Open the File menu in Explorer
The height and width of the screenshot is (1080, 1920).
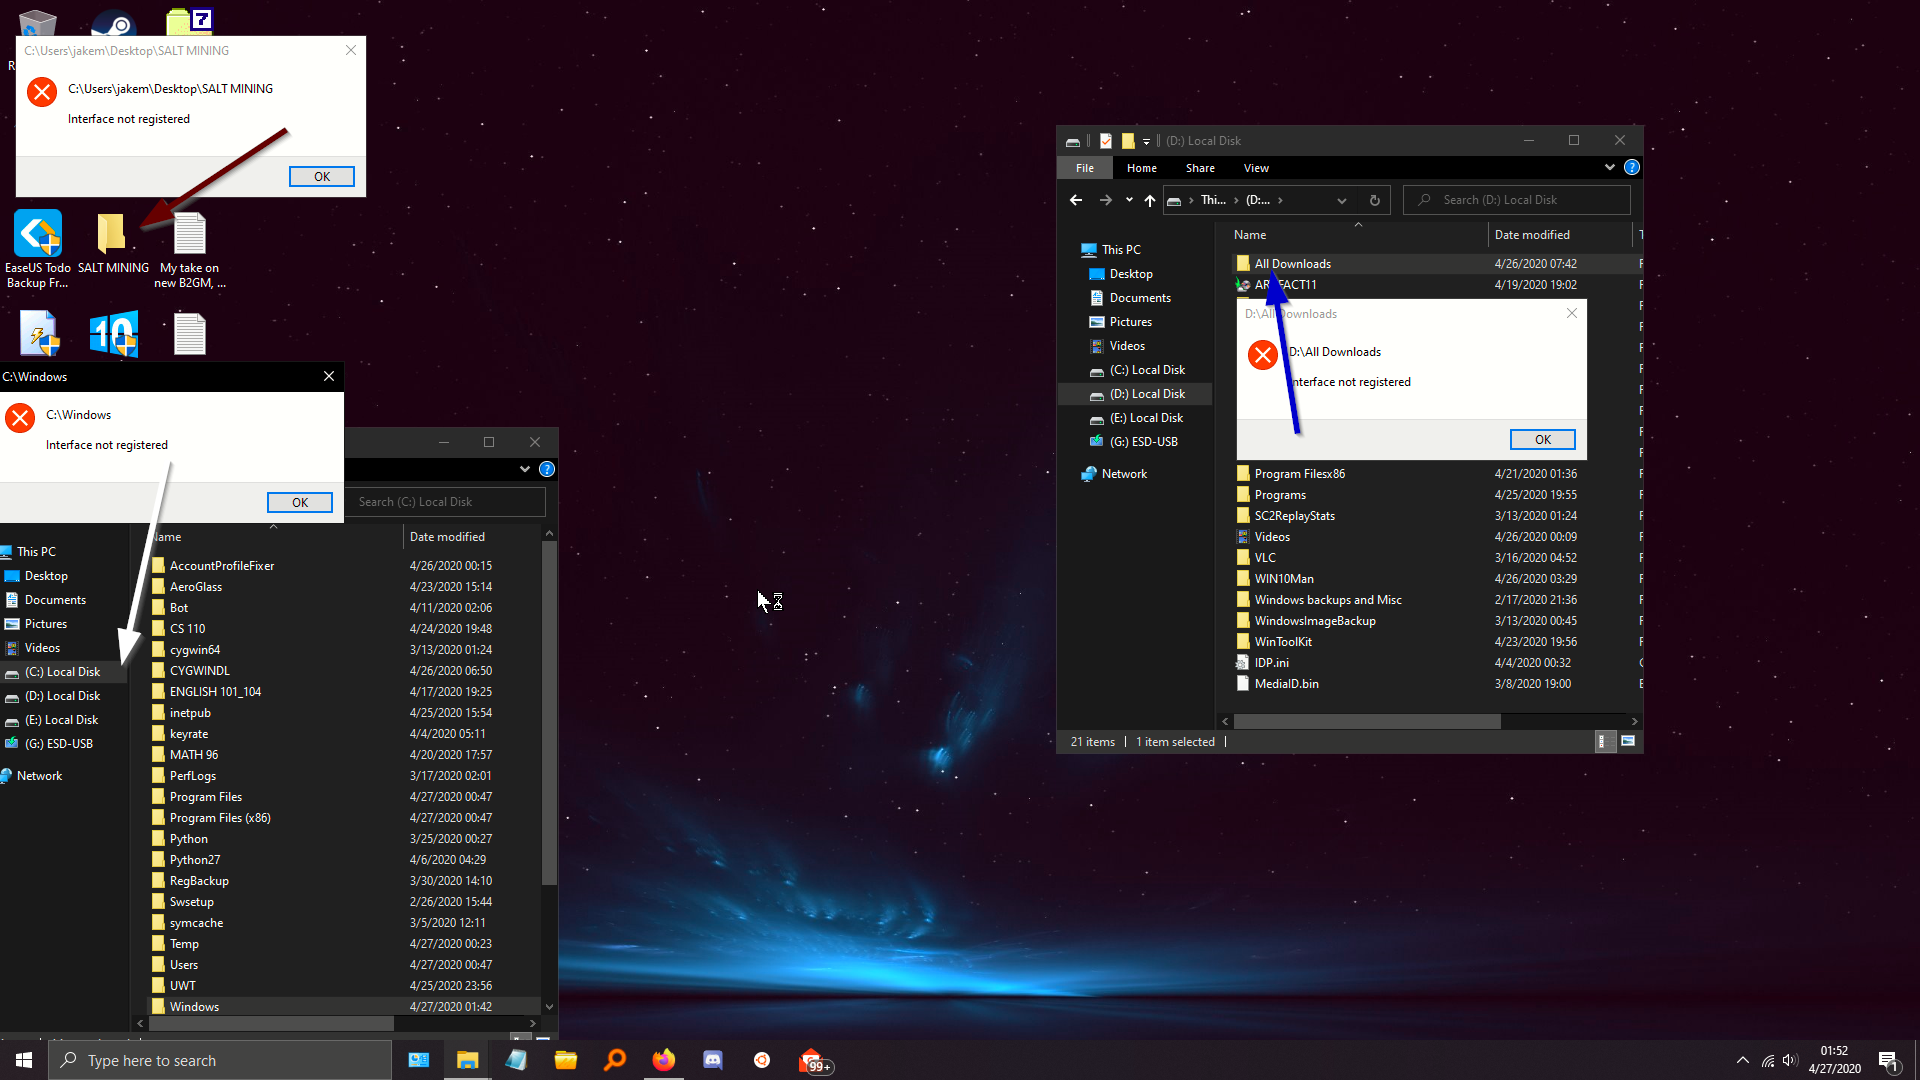tap(1084, 167)
